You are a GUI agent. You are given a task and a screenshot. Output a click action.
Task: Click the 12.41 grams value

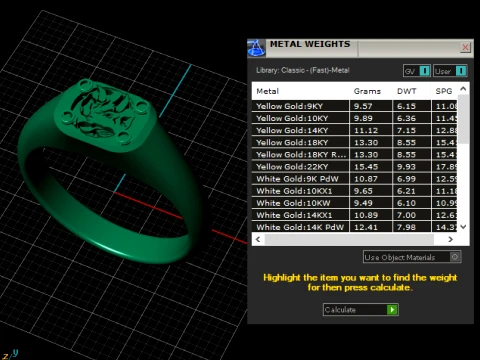click(x=366, y=227)
